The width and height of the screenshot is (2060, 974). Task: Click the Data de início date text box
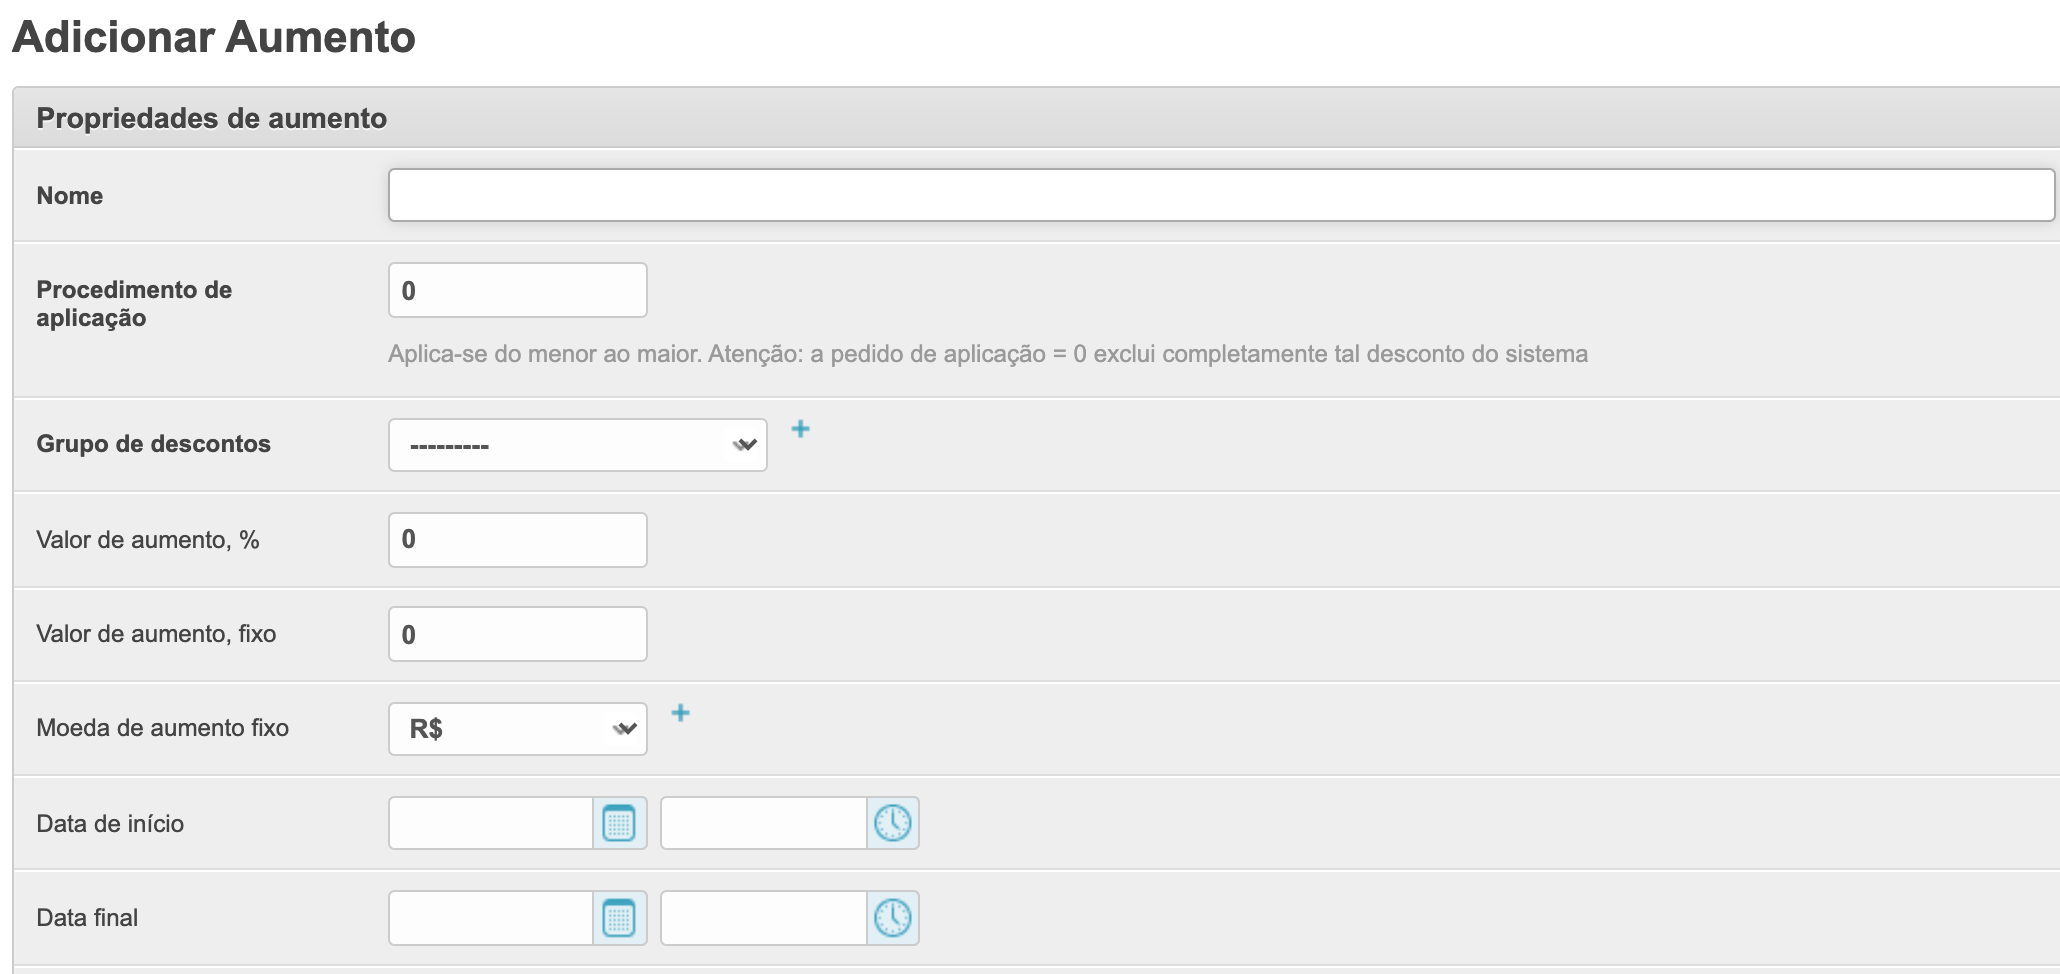(491, 823)
